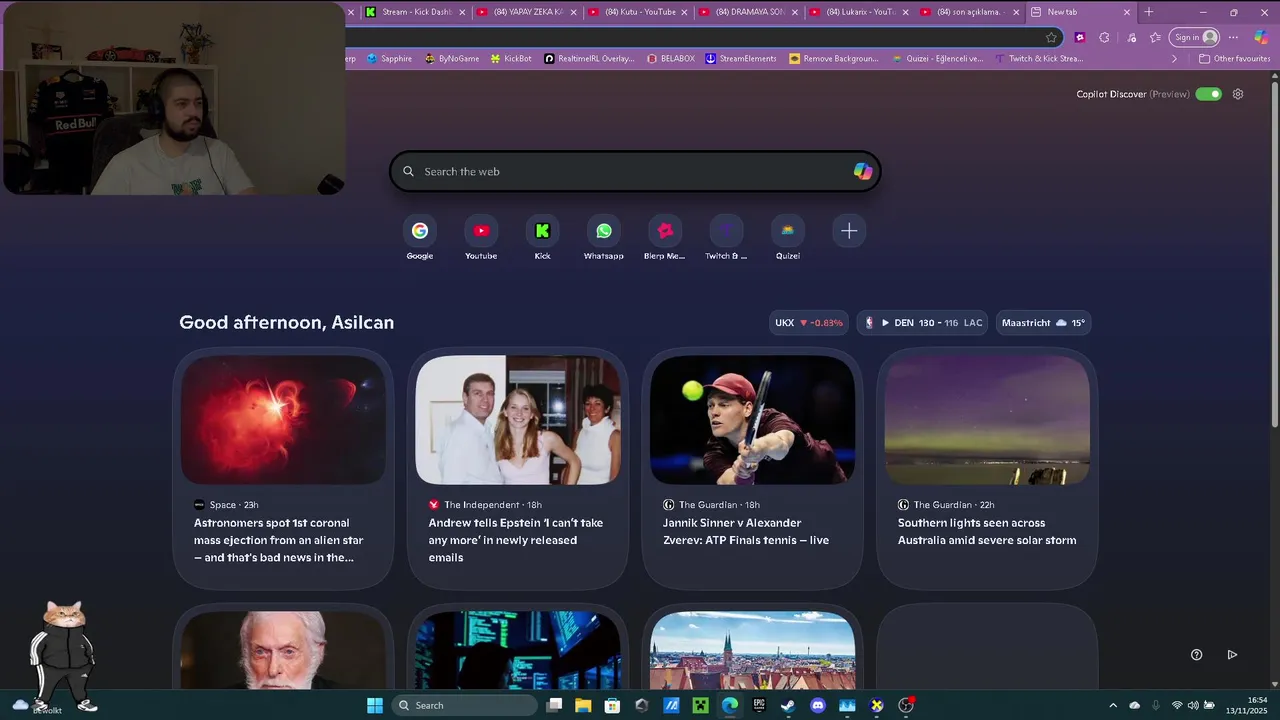Expand hidden bookmarks chevron

click(1174, 59)
